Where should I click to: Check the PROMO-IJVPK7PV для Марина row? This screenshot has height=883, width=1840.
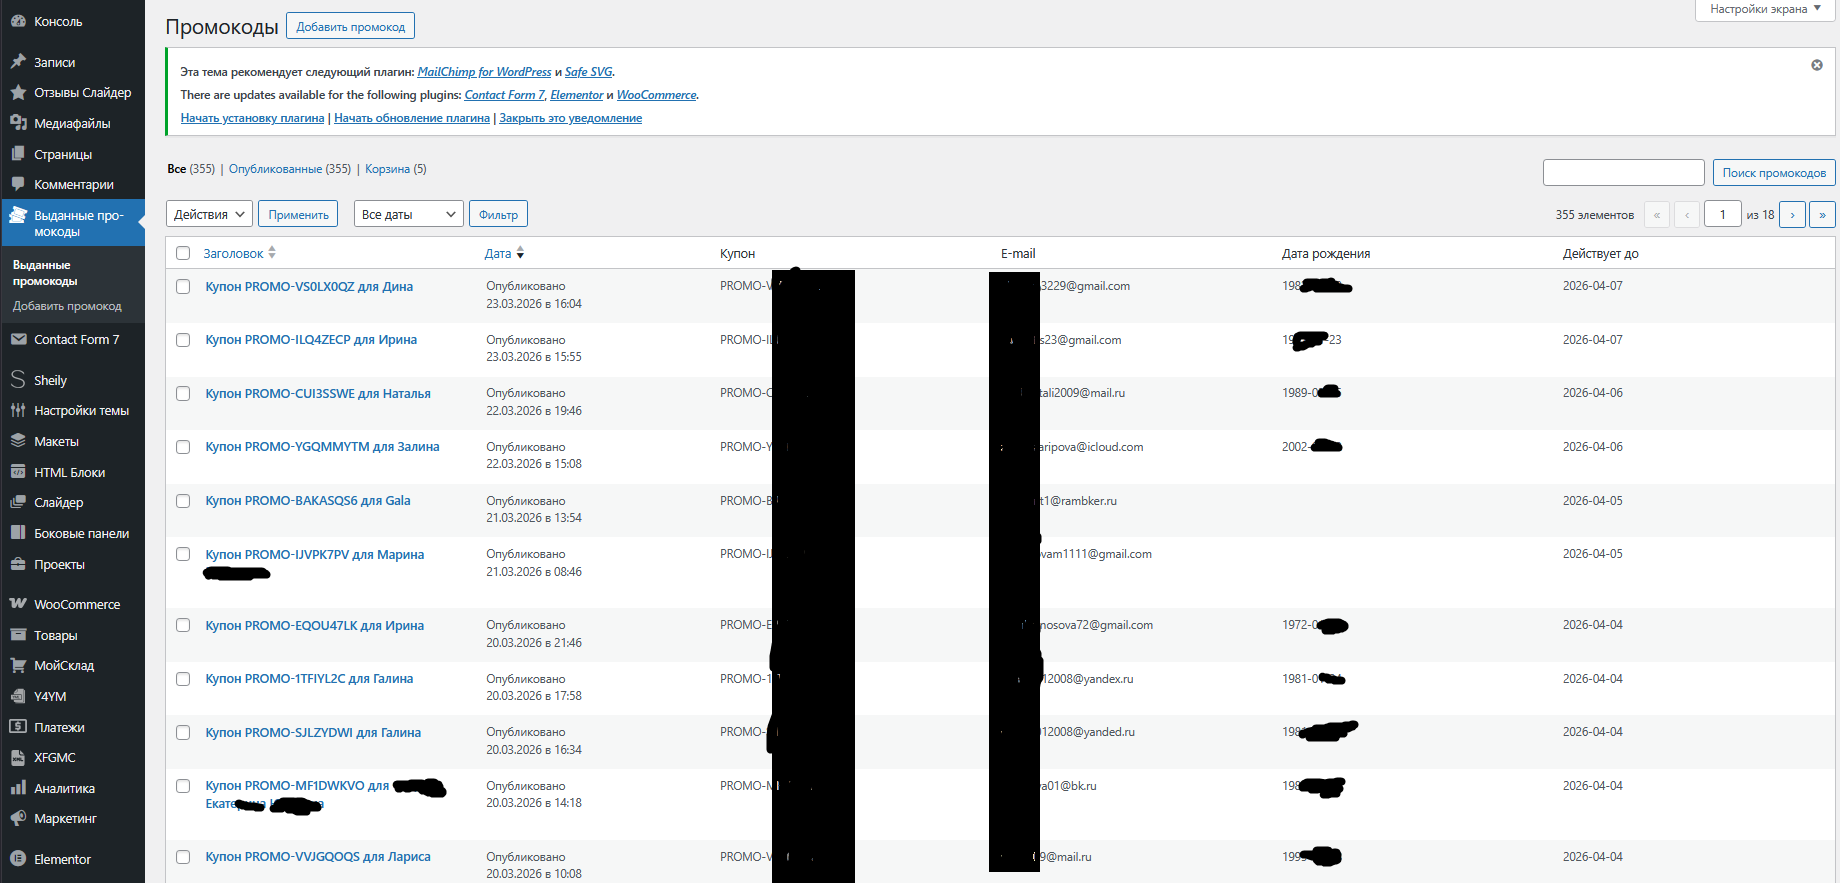[x=183, y=554]
